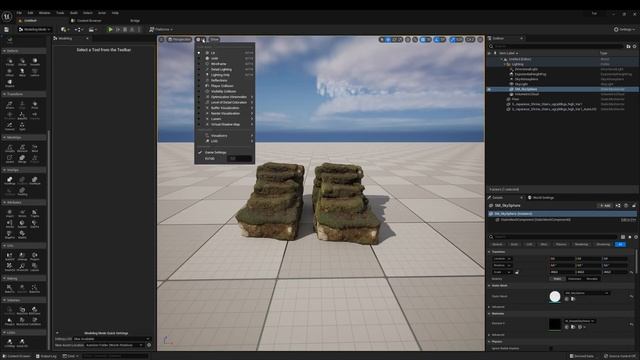This screenshot has height=360, width=640.
Task: Select DirectionalLight in Outliner
Action: [x=526, y=69]
